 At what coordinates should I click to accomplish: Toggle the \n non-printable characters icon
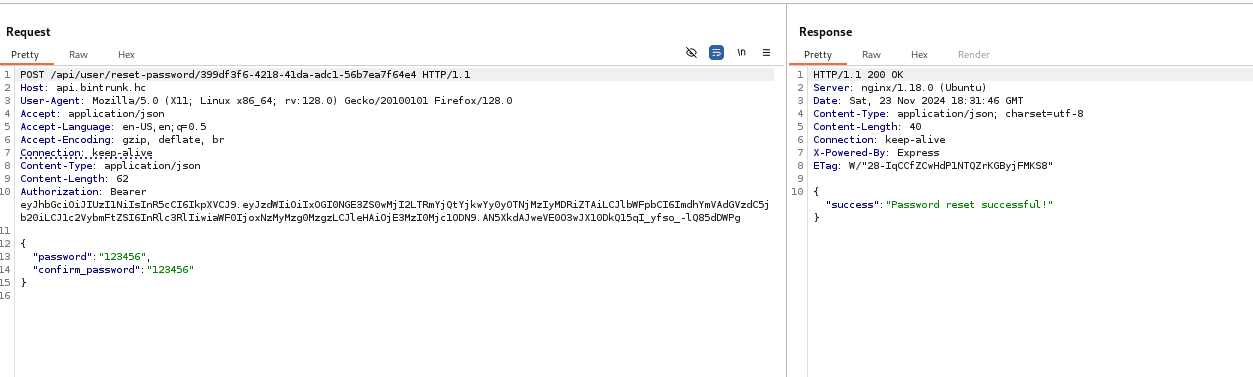tap(742, 52)
